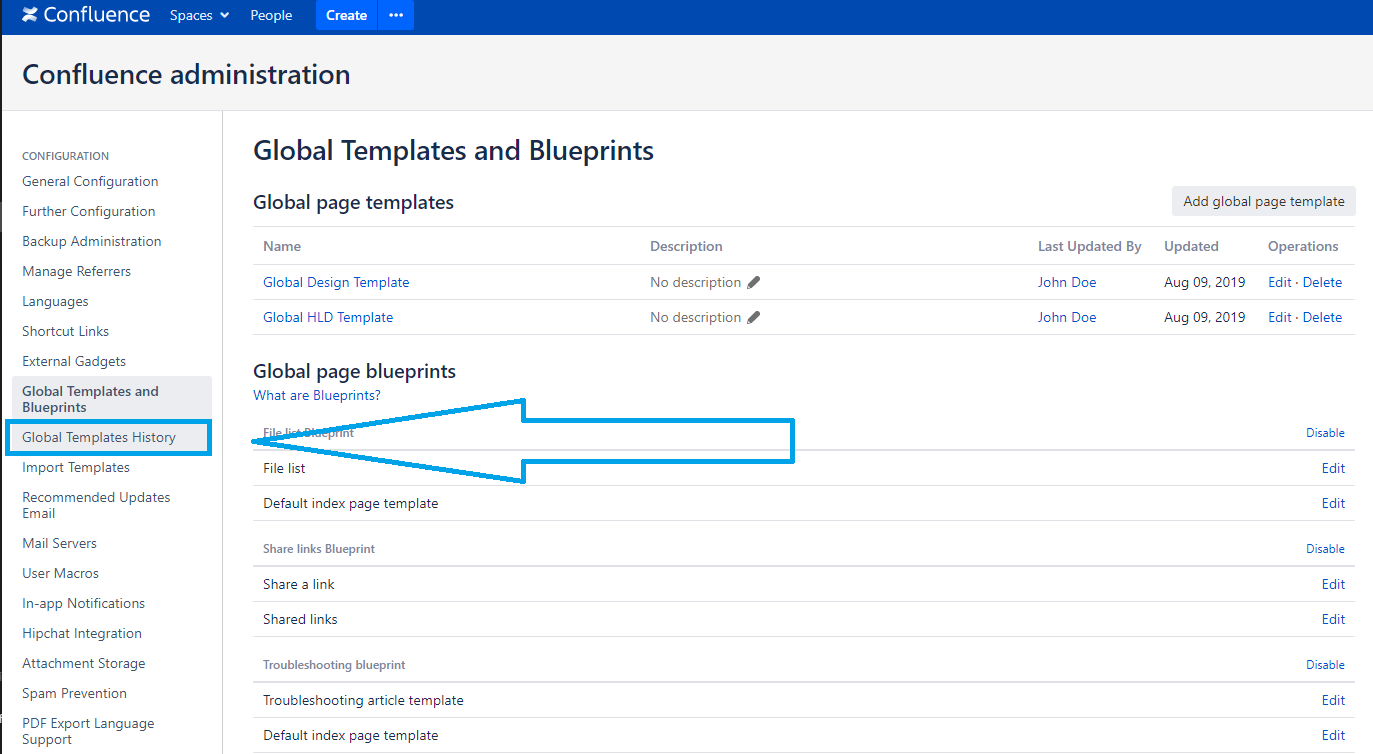Edit description of Global Design Template pencil
Viewport: 1373px width, 754px height.
754,282
